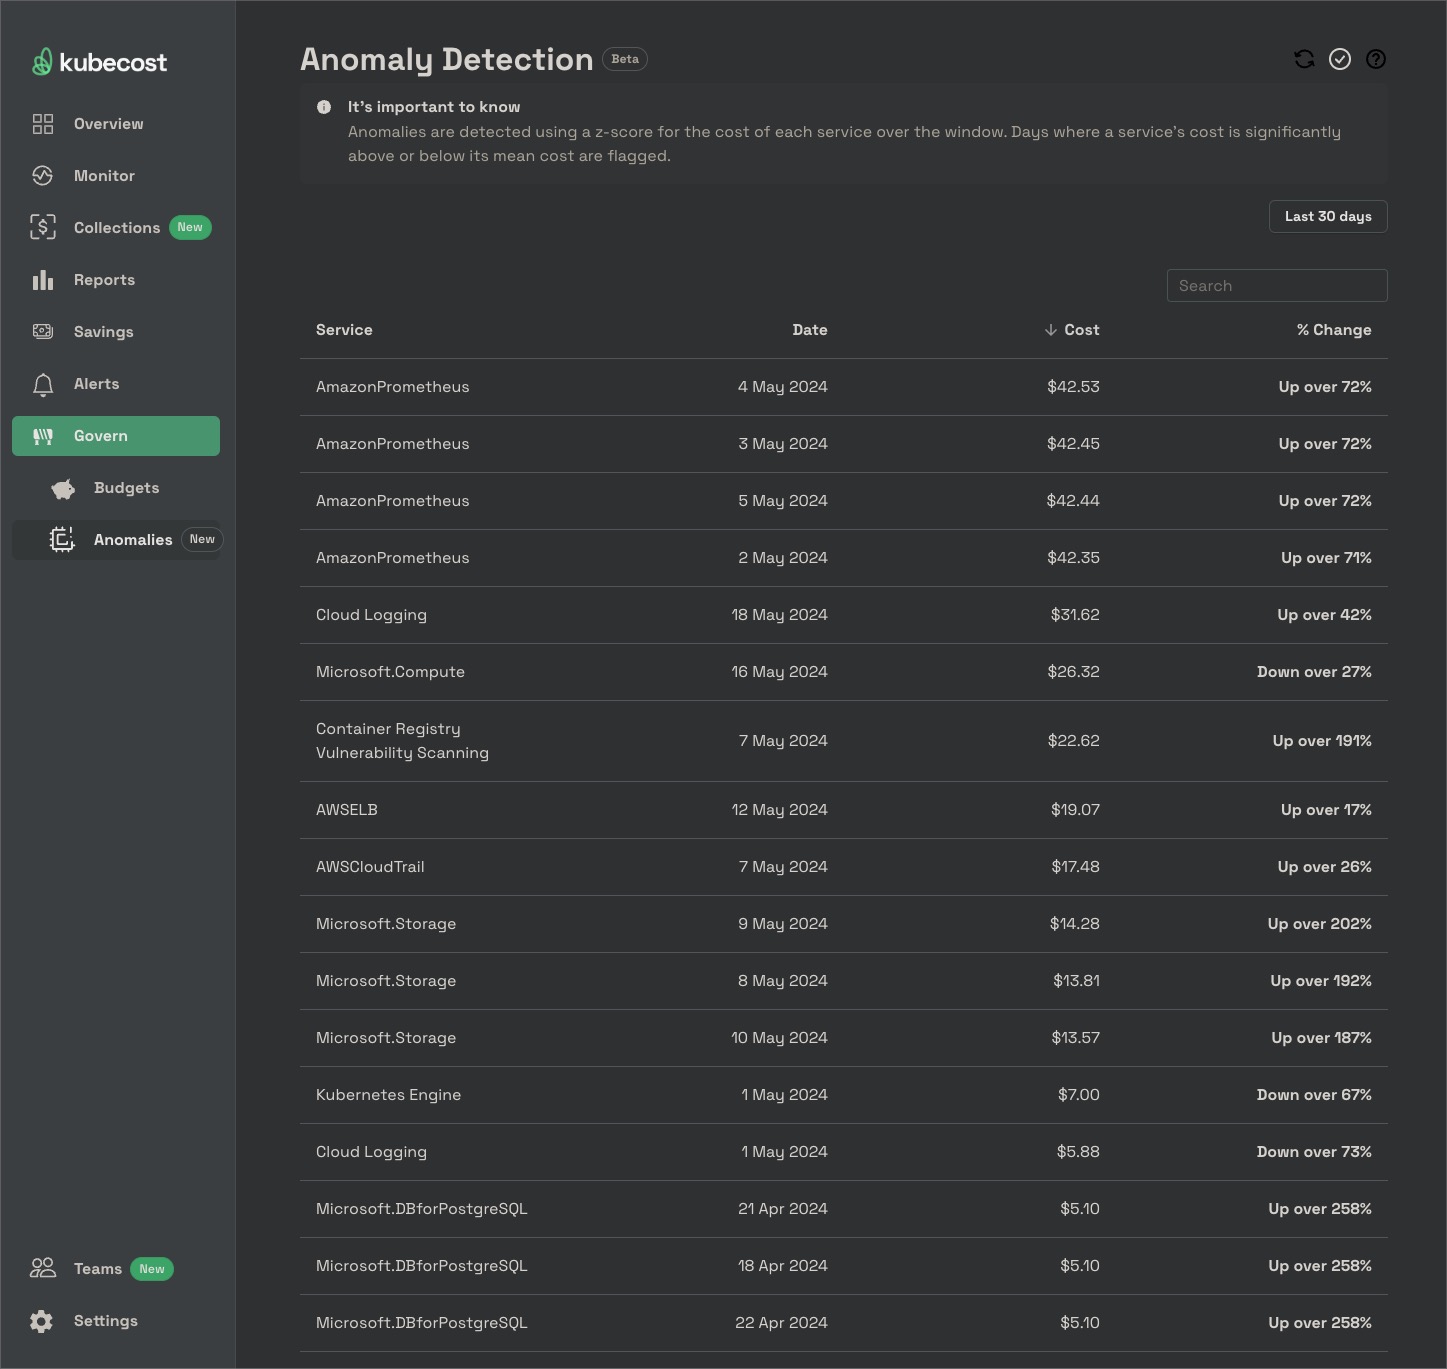Click the Settings gear icon
Viewport: 1447px width, 1369px height.
[x=42, y=1321]
